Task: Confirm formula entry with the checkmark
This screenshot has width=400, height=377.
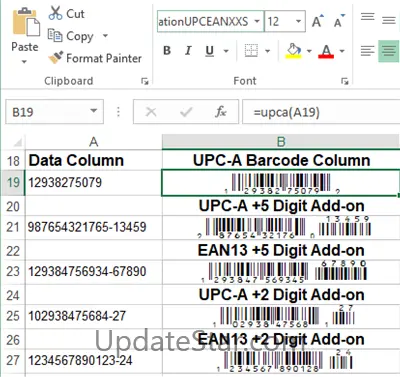Action: click(186, 112)
